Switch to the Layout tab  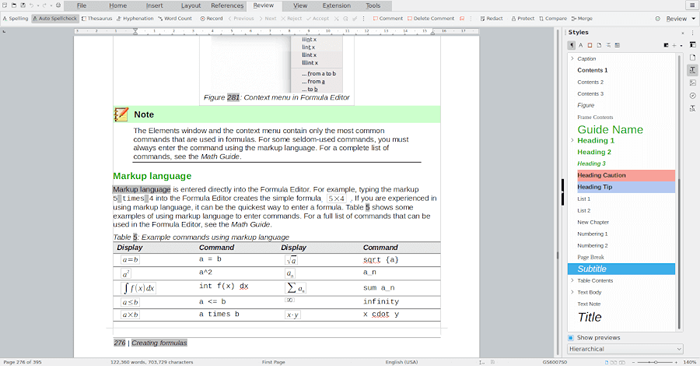click(191, 6)
